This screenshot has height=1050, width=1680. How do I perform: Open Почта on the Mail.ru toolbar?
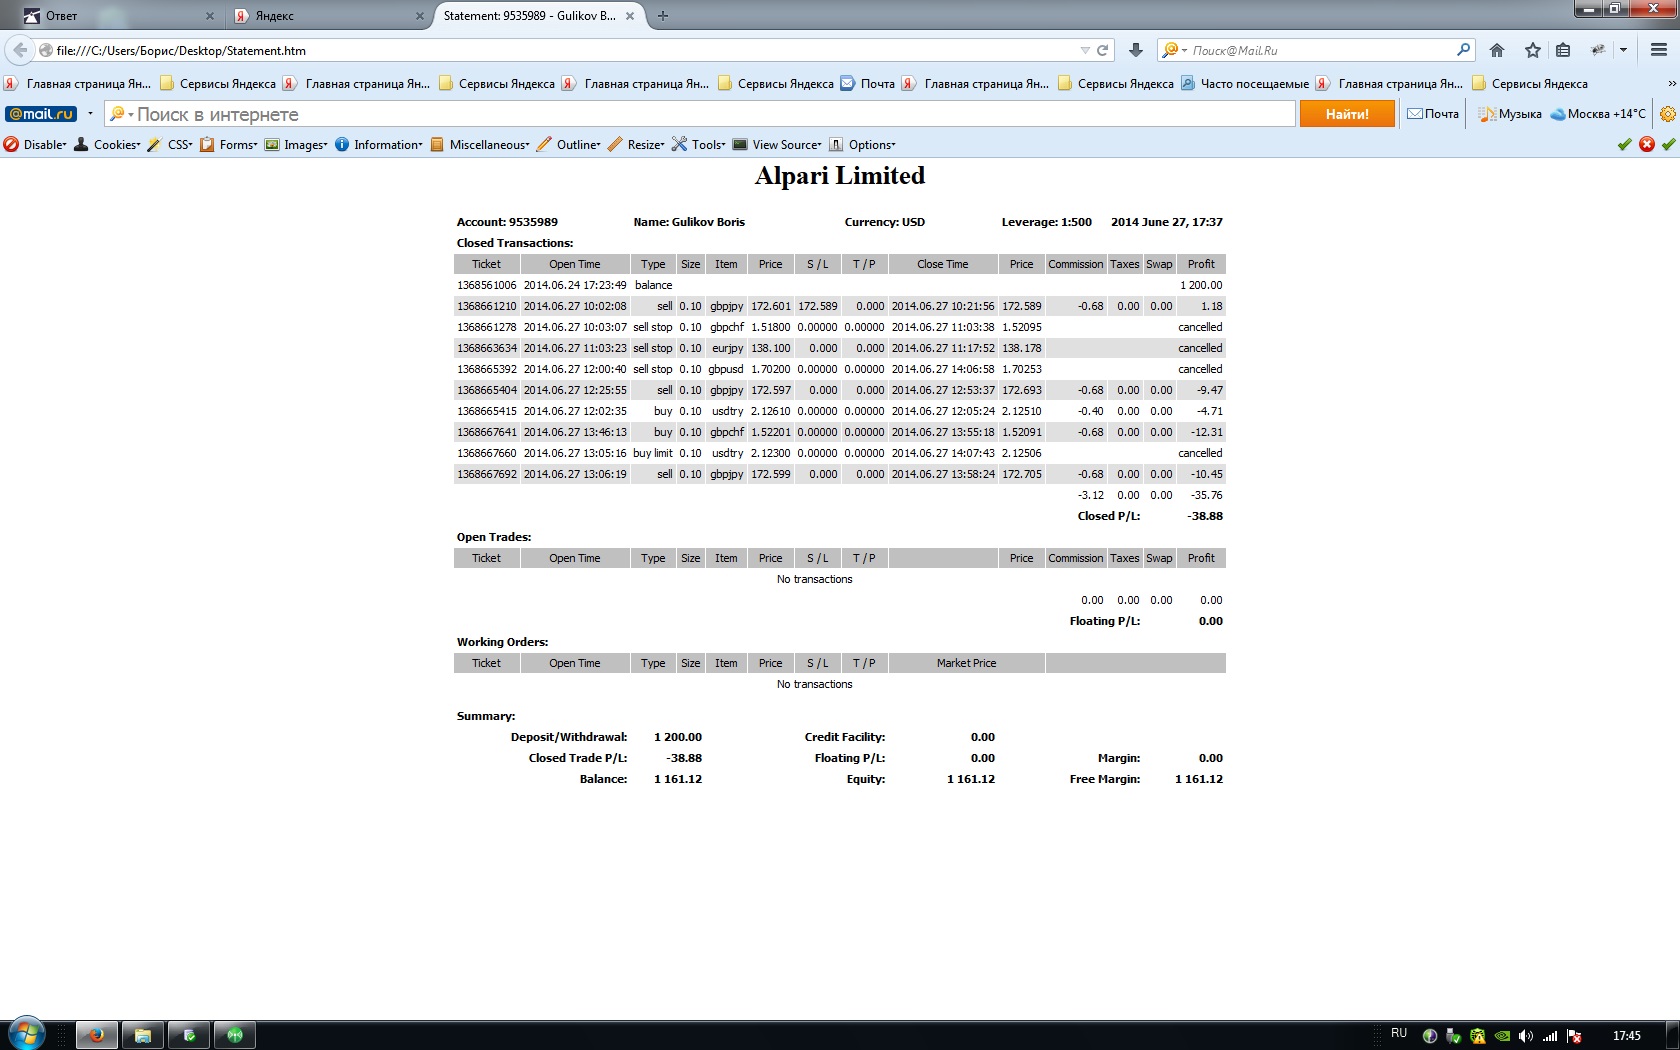pyautogui.click(x=1433, y=114)
